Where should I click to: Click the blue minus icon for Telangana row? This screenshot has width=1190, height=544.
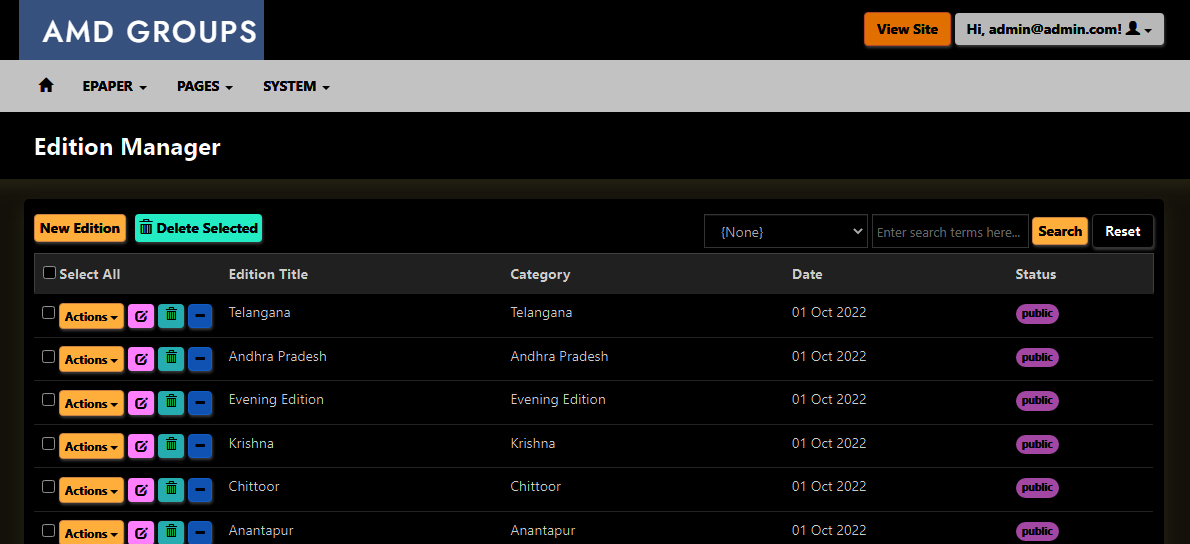tap(200, 316)
